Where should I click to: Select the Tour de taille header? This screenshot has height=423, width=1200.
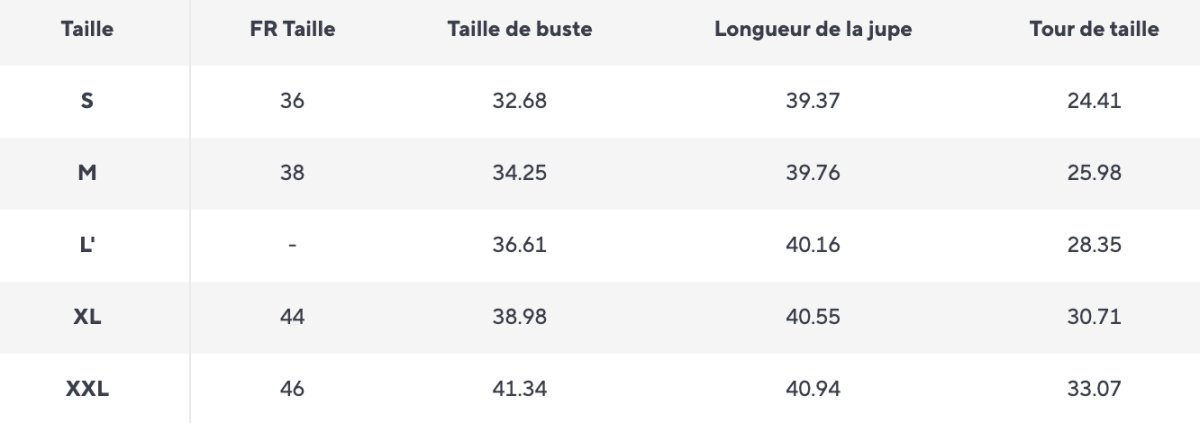coord(1094,29)
